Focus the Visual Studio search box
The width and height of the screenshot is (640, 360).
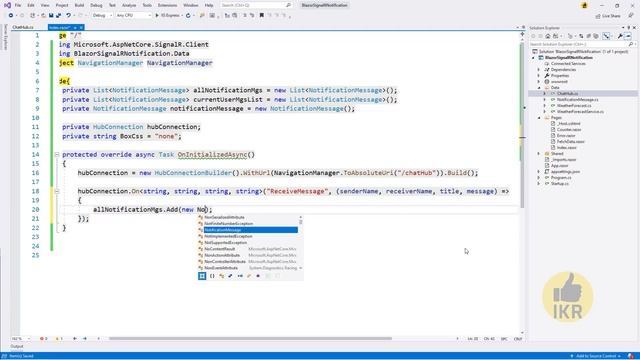click(256, 5)
